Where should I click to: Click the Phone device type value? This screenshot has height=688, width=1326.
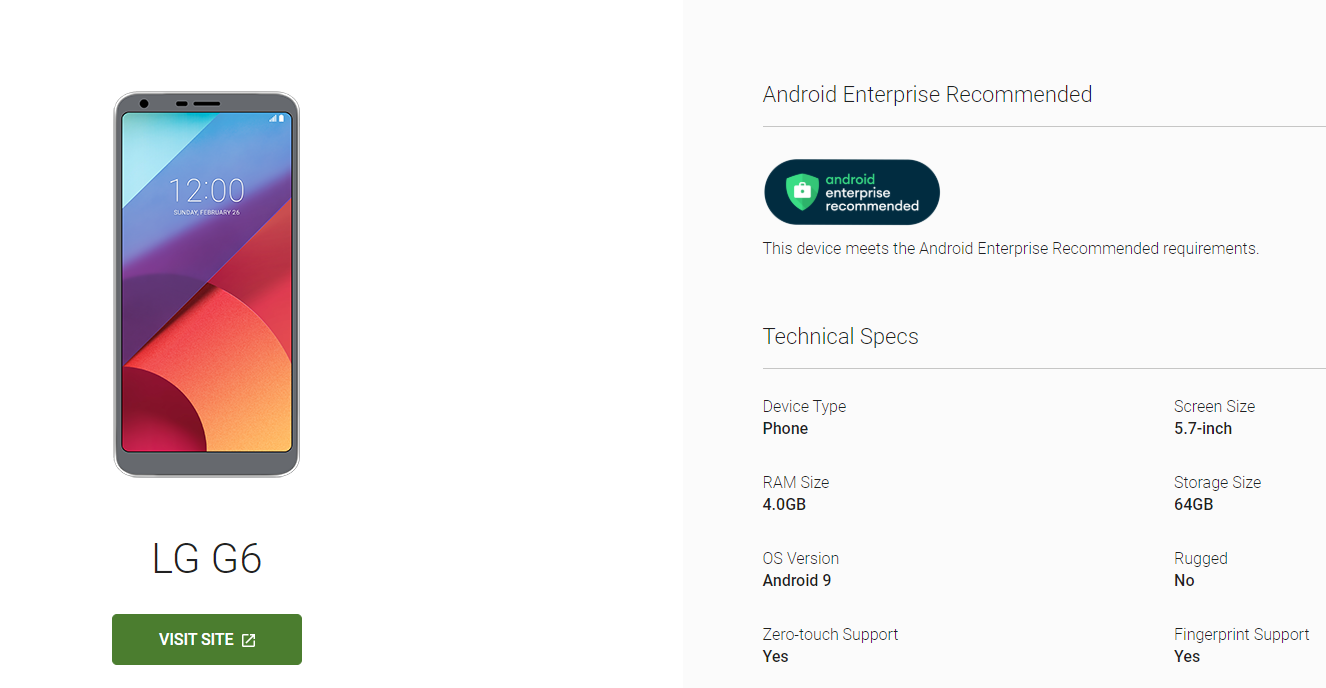(785, 428)
